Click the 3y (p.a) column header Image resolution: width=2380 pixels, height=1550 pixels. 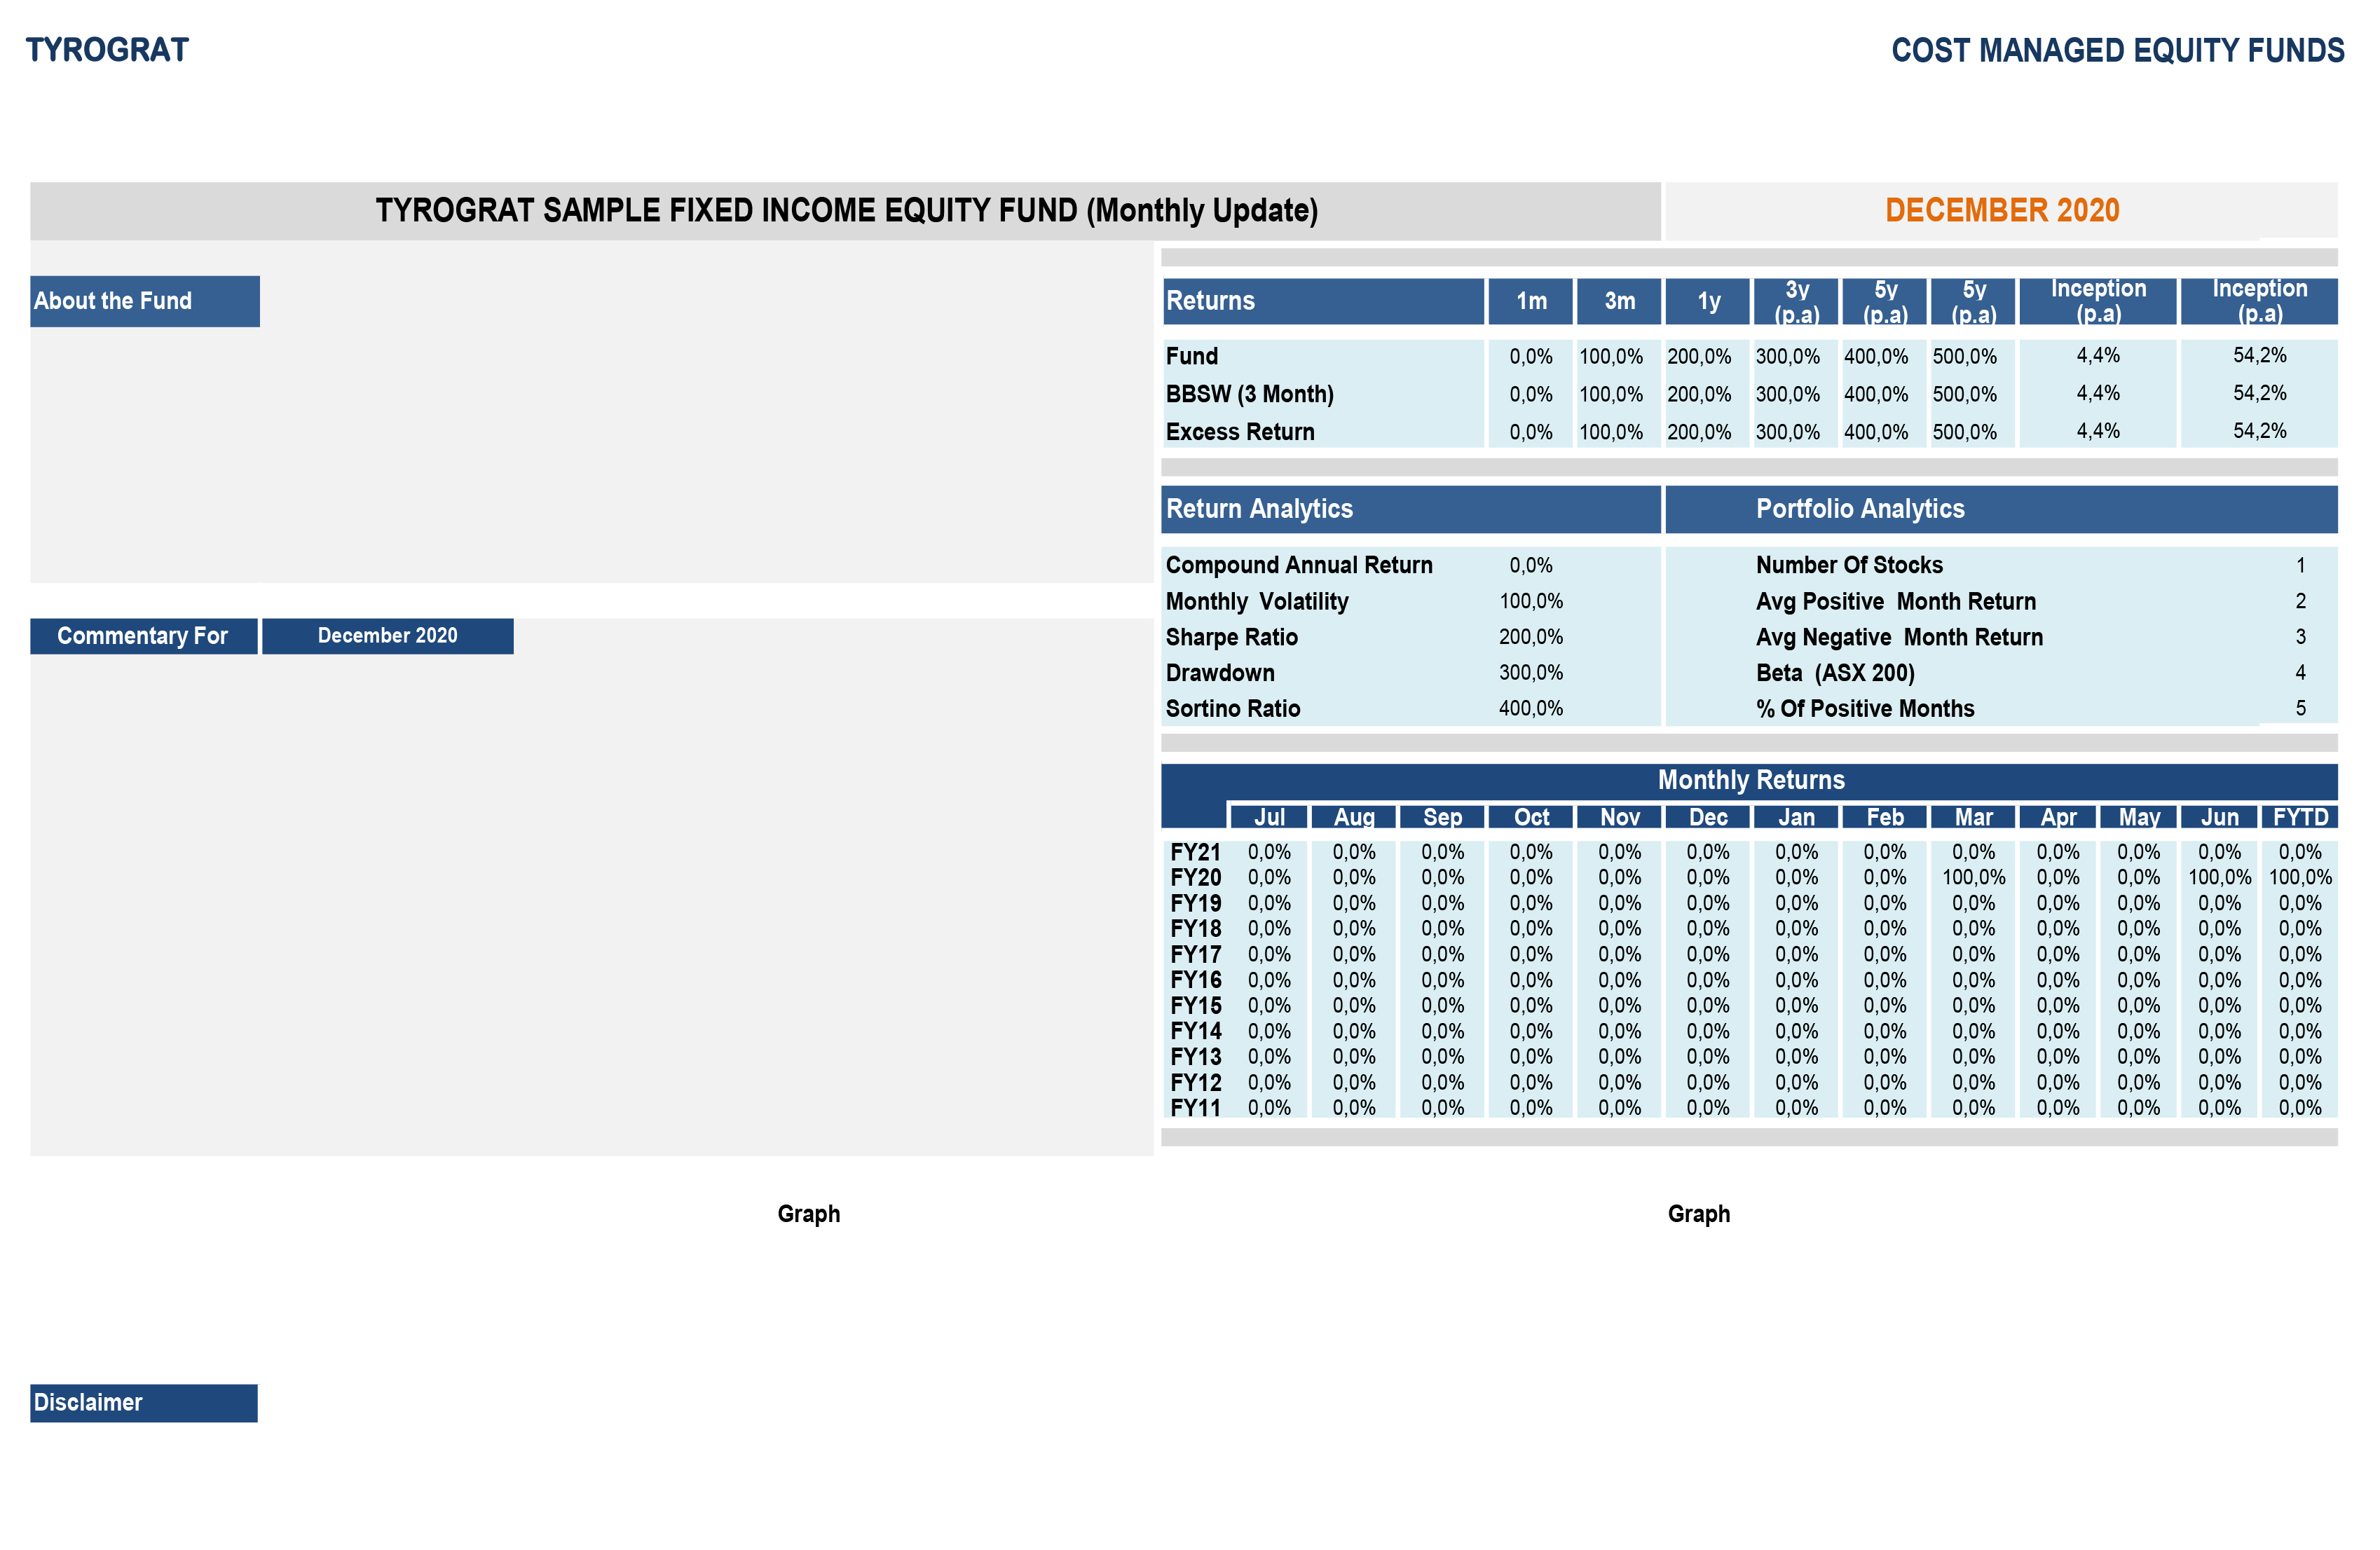point(1796,301)
